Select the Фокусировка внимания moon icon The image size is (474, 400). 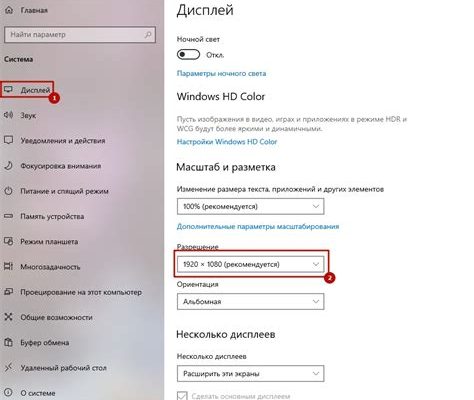pos(8,166)
